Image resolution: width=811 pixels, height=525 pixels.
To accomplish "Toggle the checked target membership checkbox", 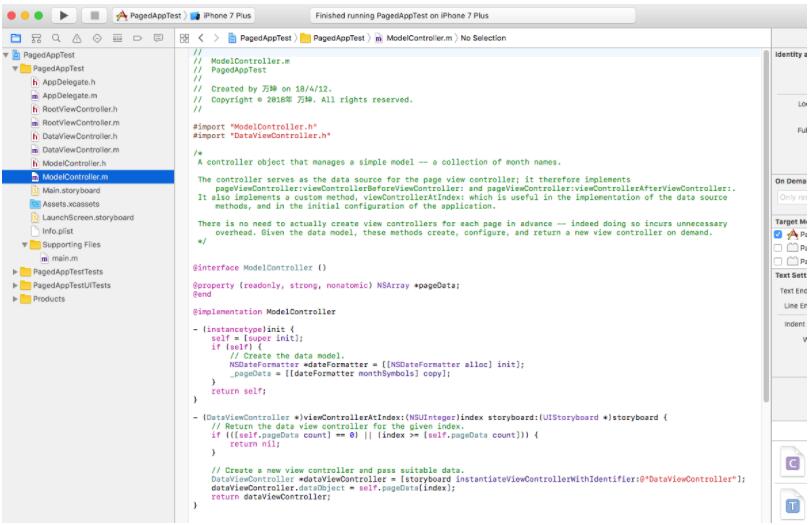I will 778,234.
